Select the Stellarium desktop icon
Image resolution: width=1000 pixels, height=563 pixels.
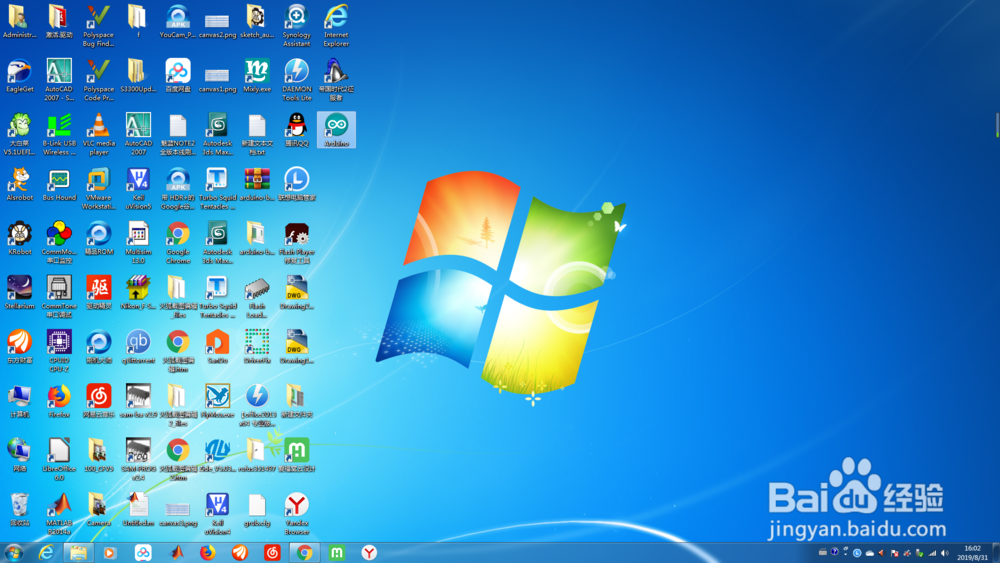point(19,293)
